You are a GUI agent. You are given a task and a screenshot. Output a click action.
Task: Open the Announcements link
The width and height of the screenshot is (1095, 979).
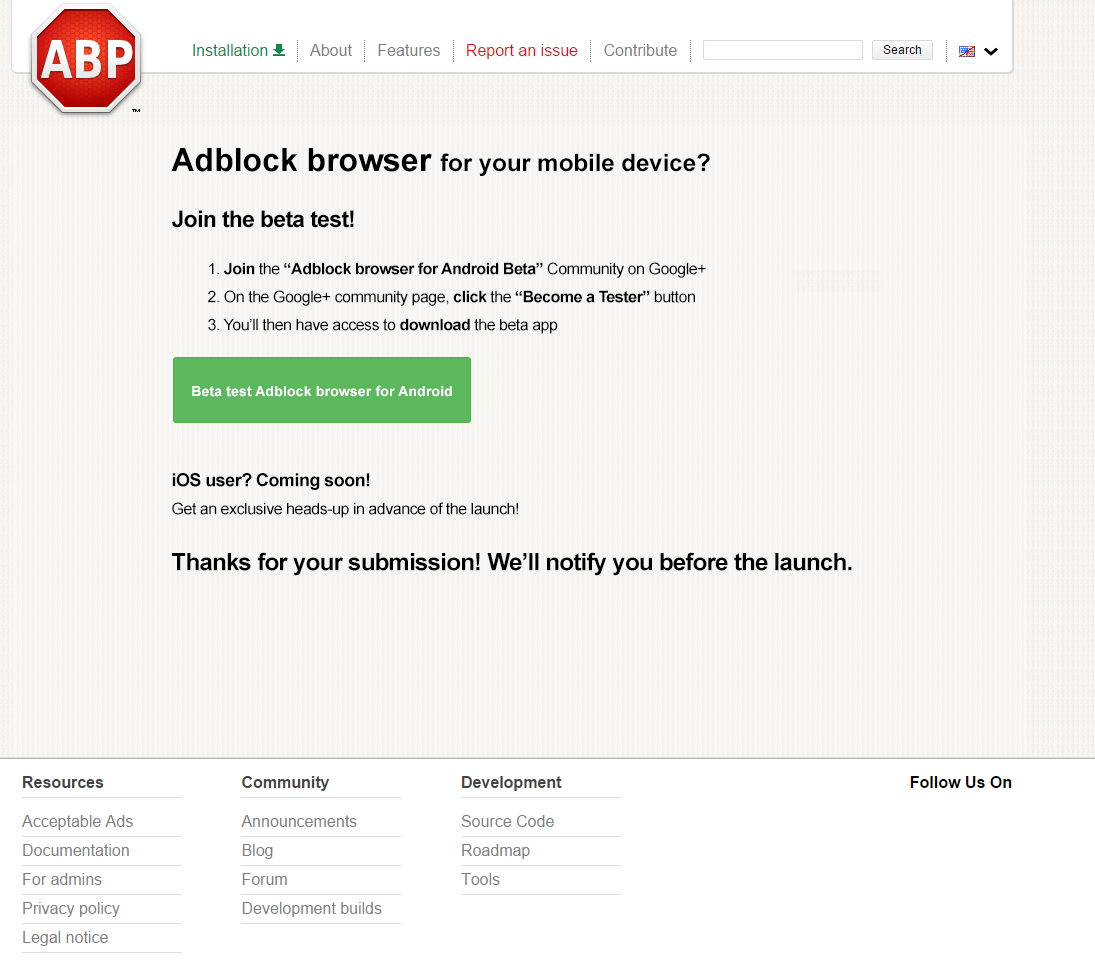coord(299,821)
